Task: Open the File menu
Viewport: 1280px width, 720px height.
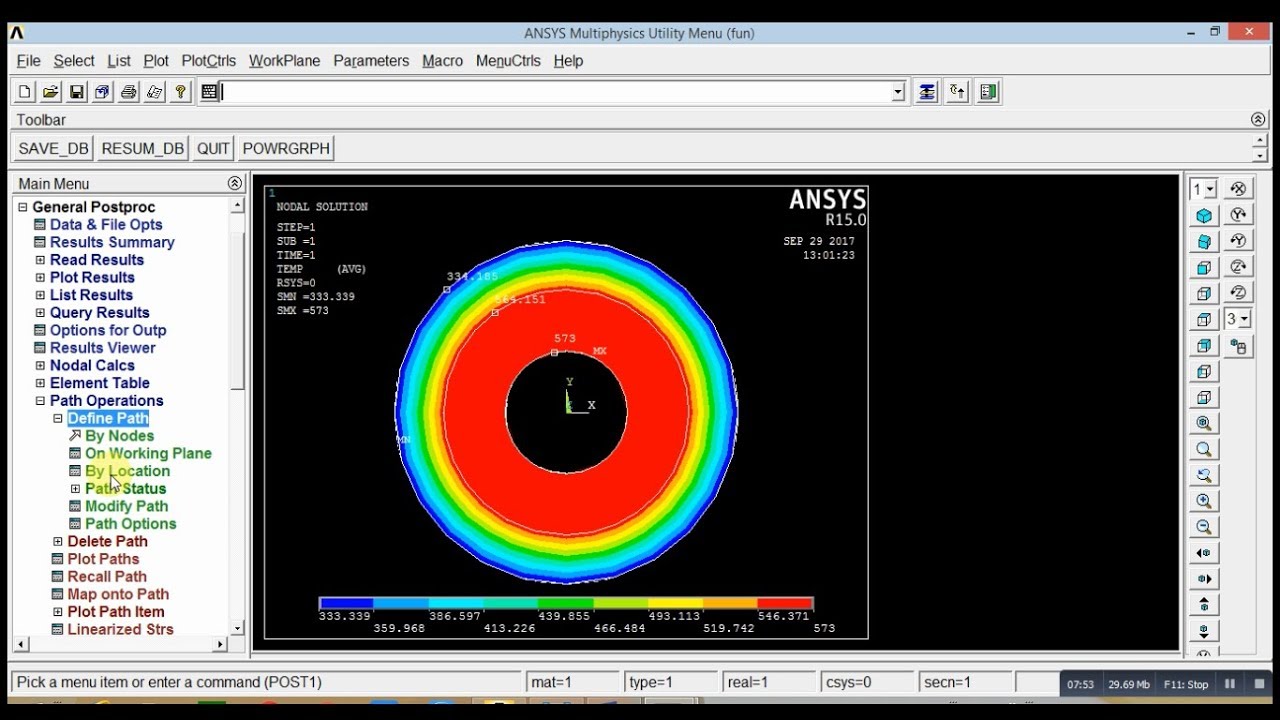Action: click(29, 61)
